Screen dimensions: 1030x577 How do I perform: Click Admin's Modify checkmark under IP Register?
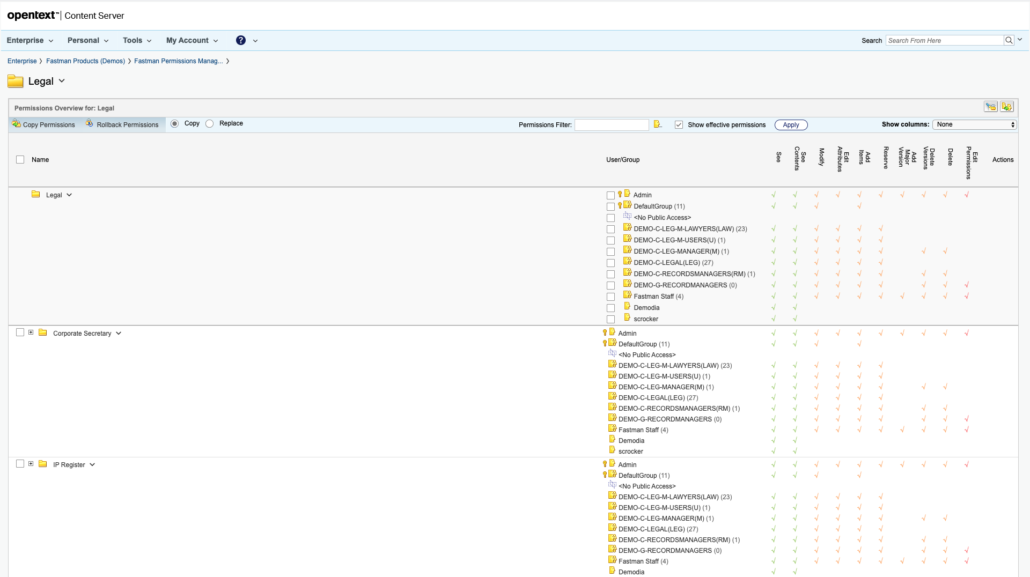click(x=817, y=465)
